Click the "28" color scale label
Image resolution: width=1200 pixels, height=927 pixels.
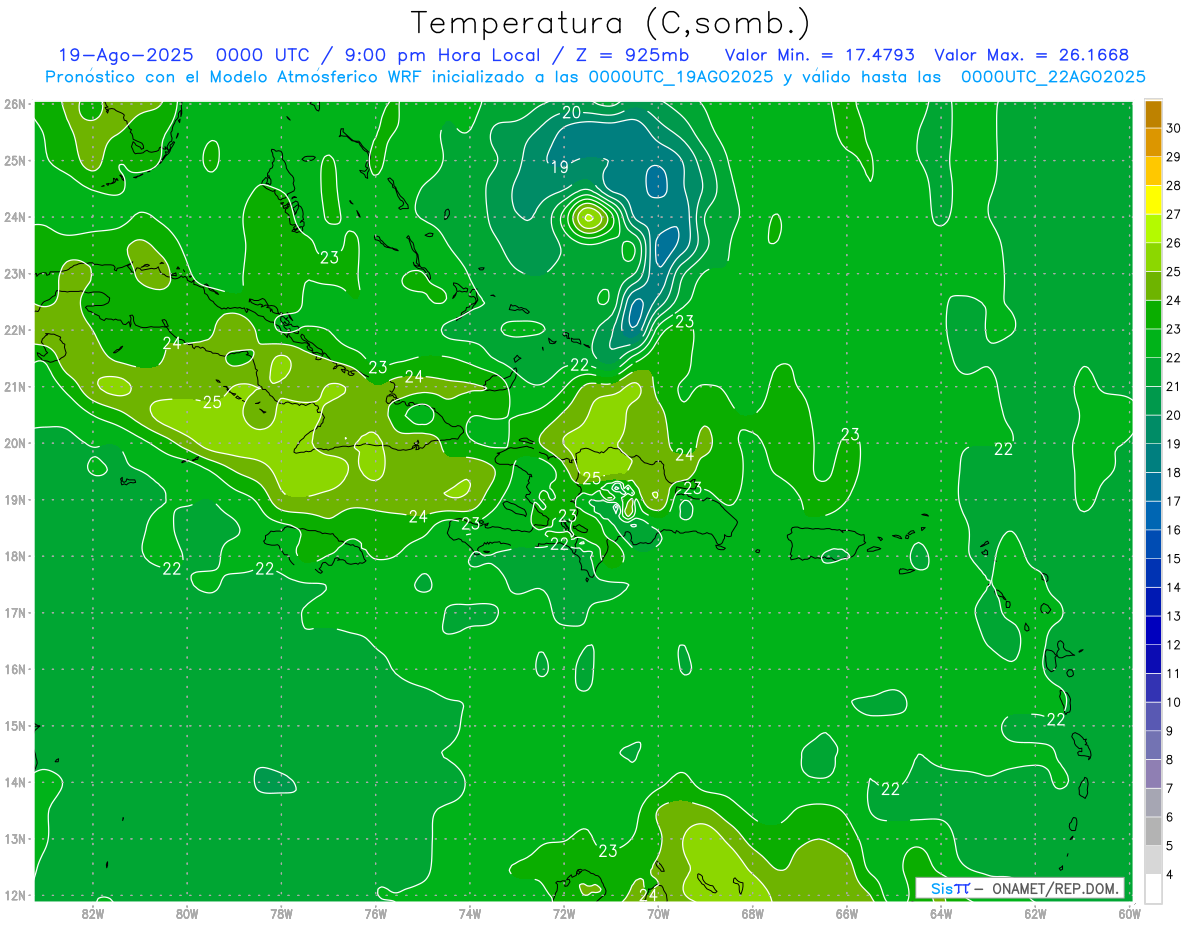pos(1174,185)
